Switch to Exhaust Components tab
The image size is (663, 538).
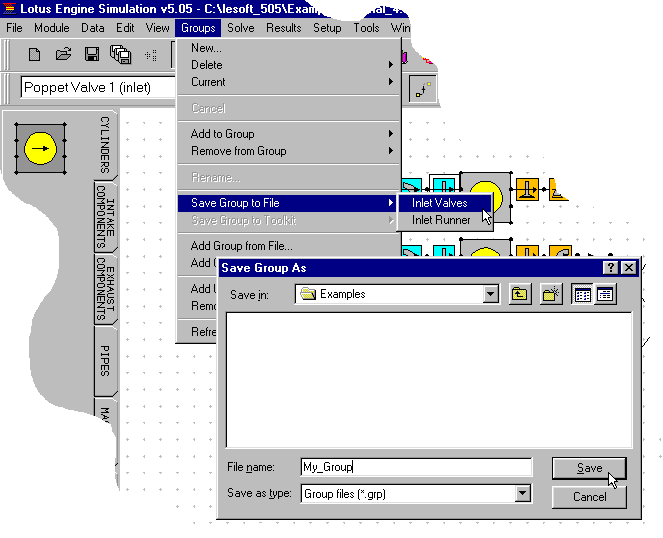pyautogui.click(x=105, y=288)
